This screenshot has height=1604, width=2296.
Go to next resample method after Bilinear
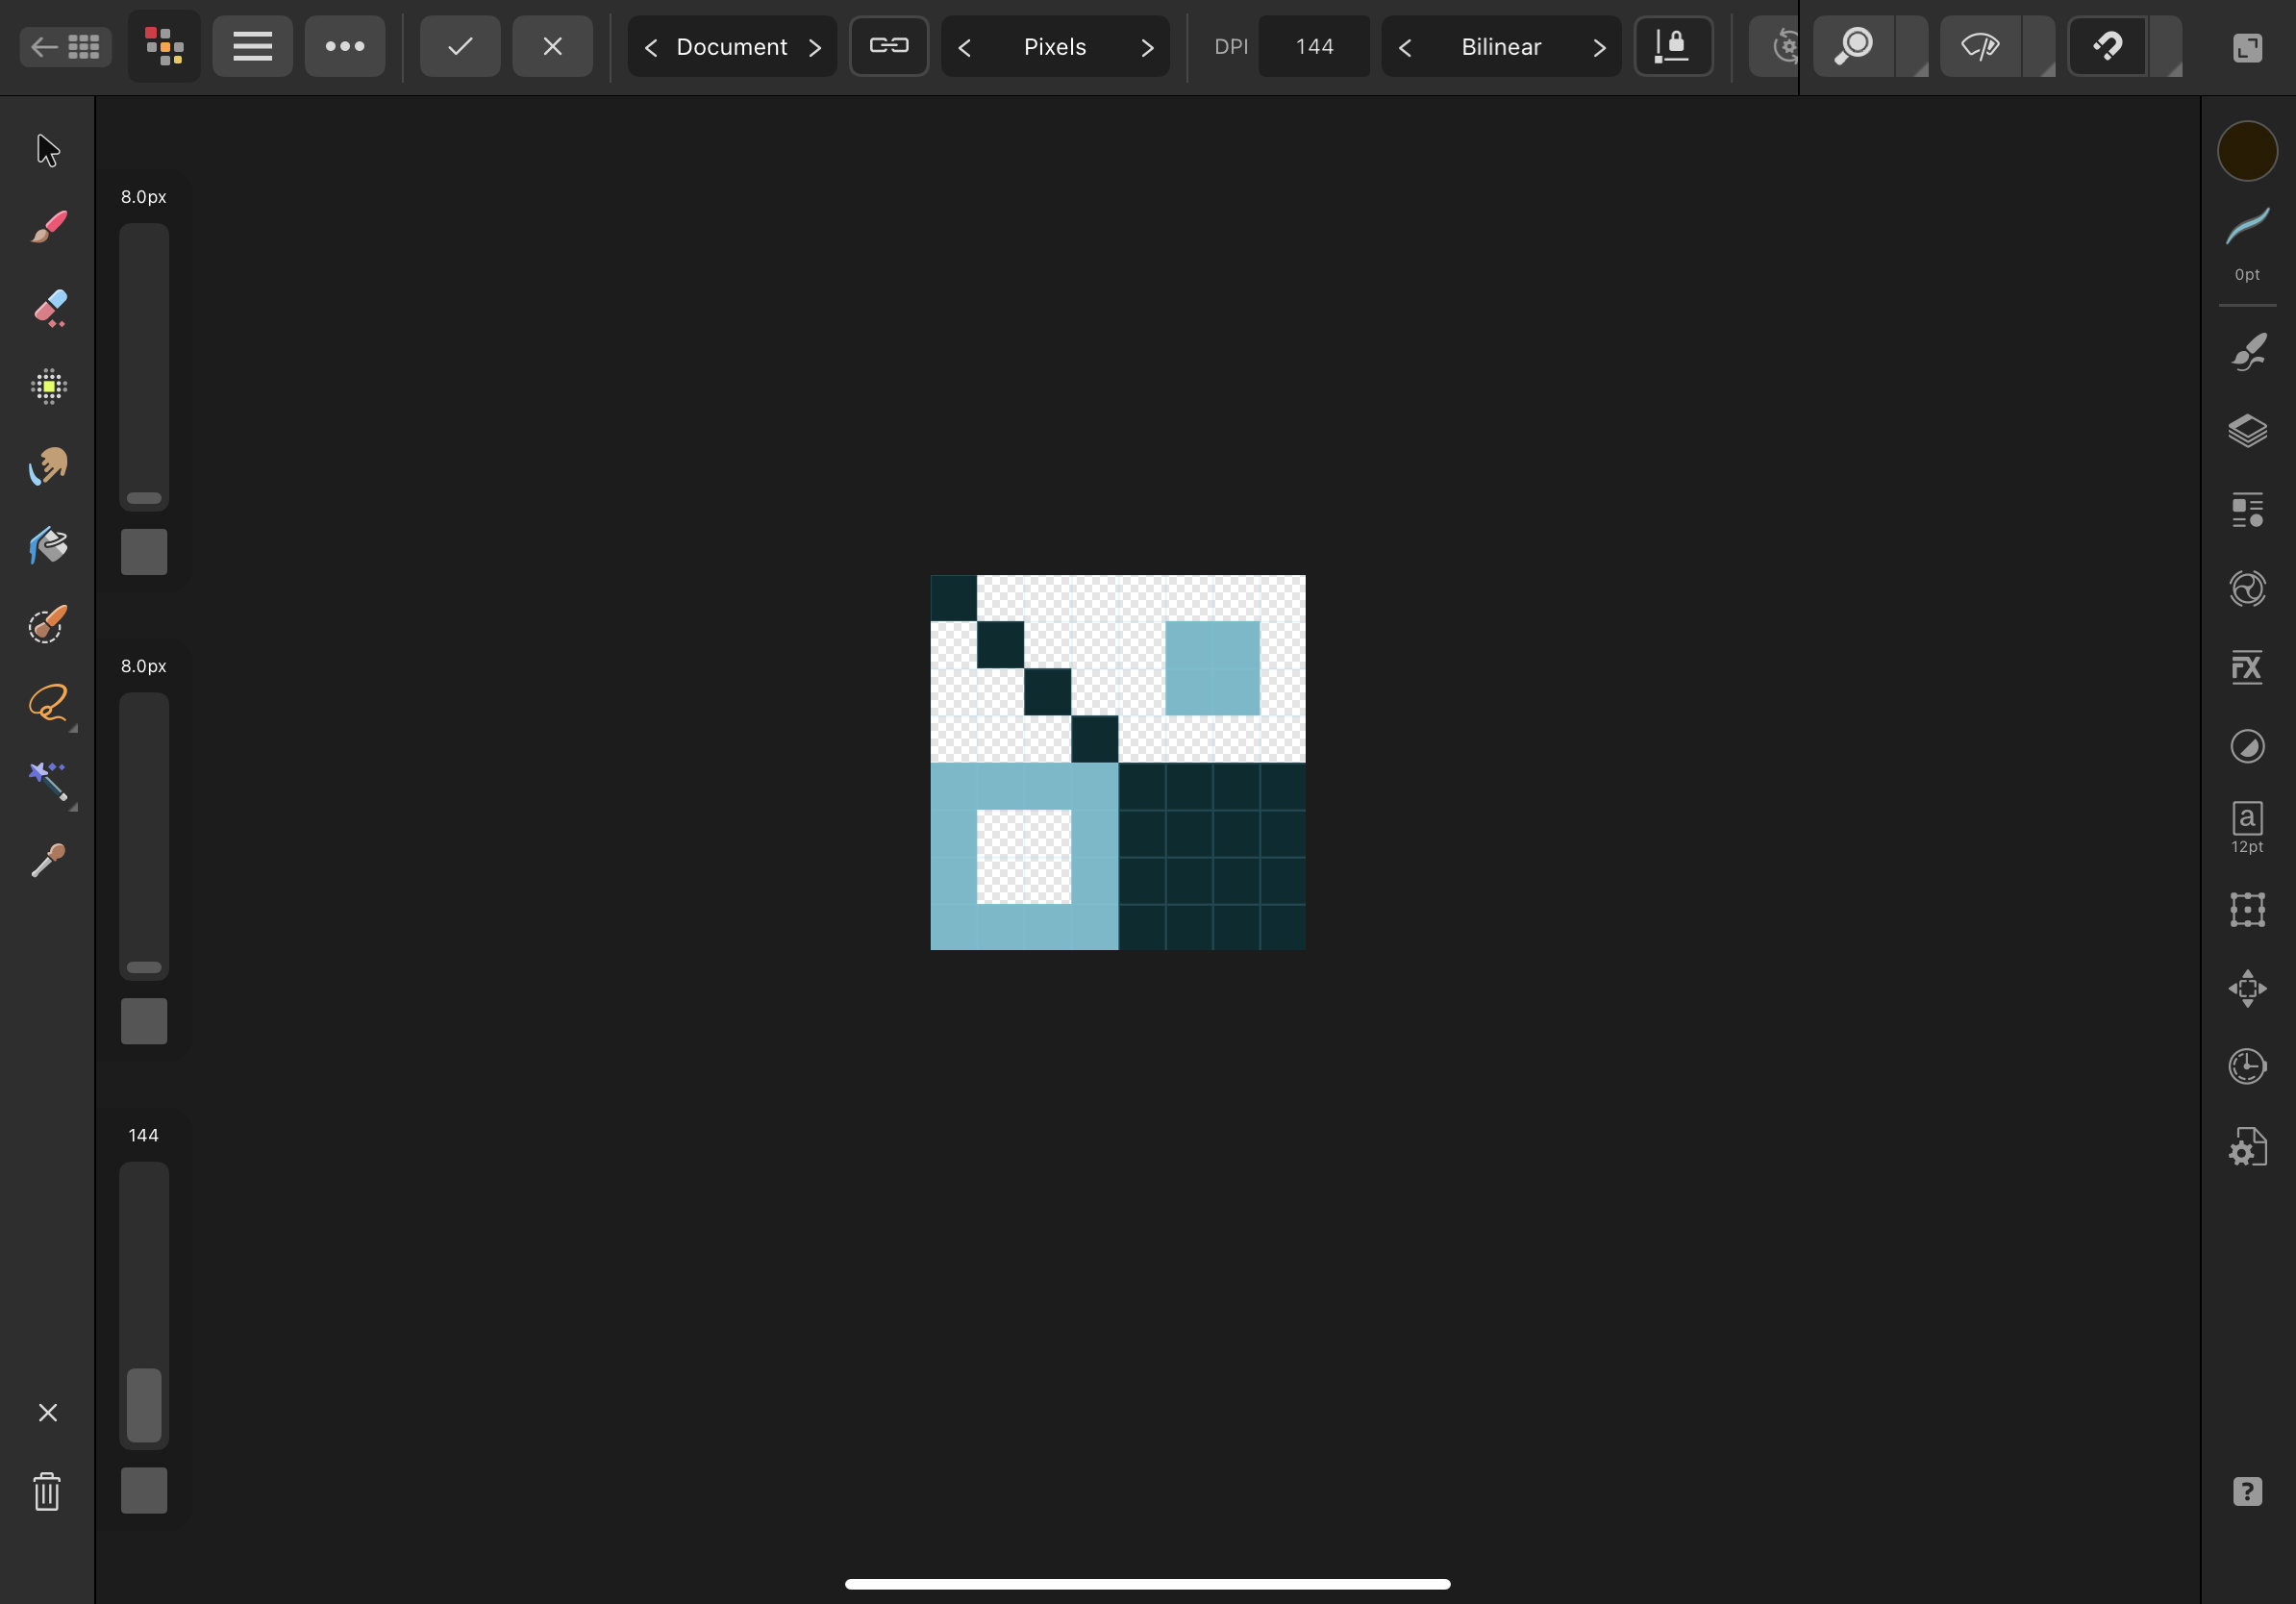pos(1598,47)
